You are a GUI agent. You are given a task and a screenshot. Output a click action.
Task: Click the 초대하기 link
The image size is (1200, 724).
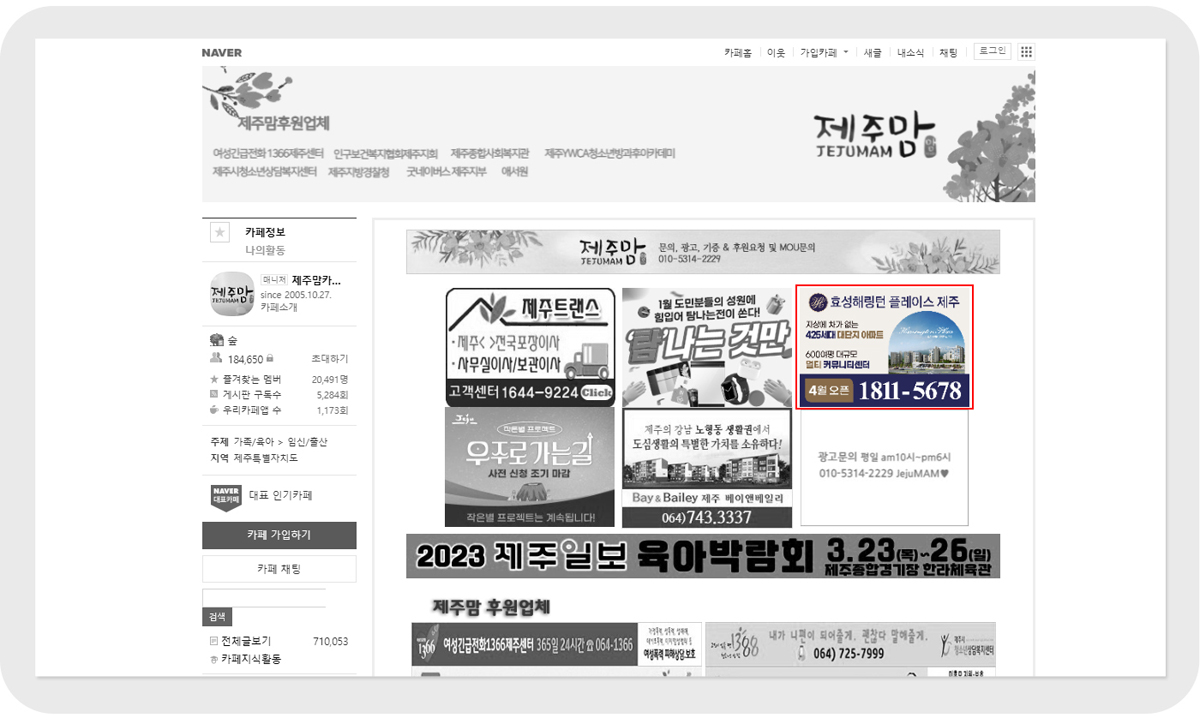point(329,359)
